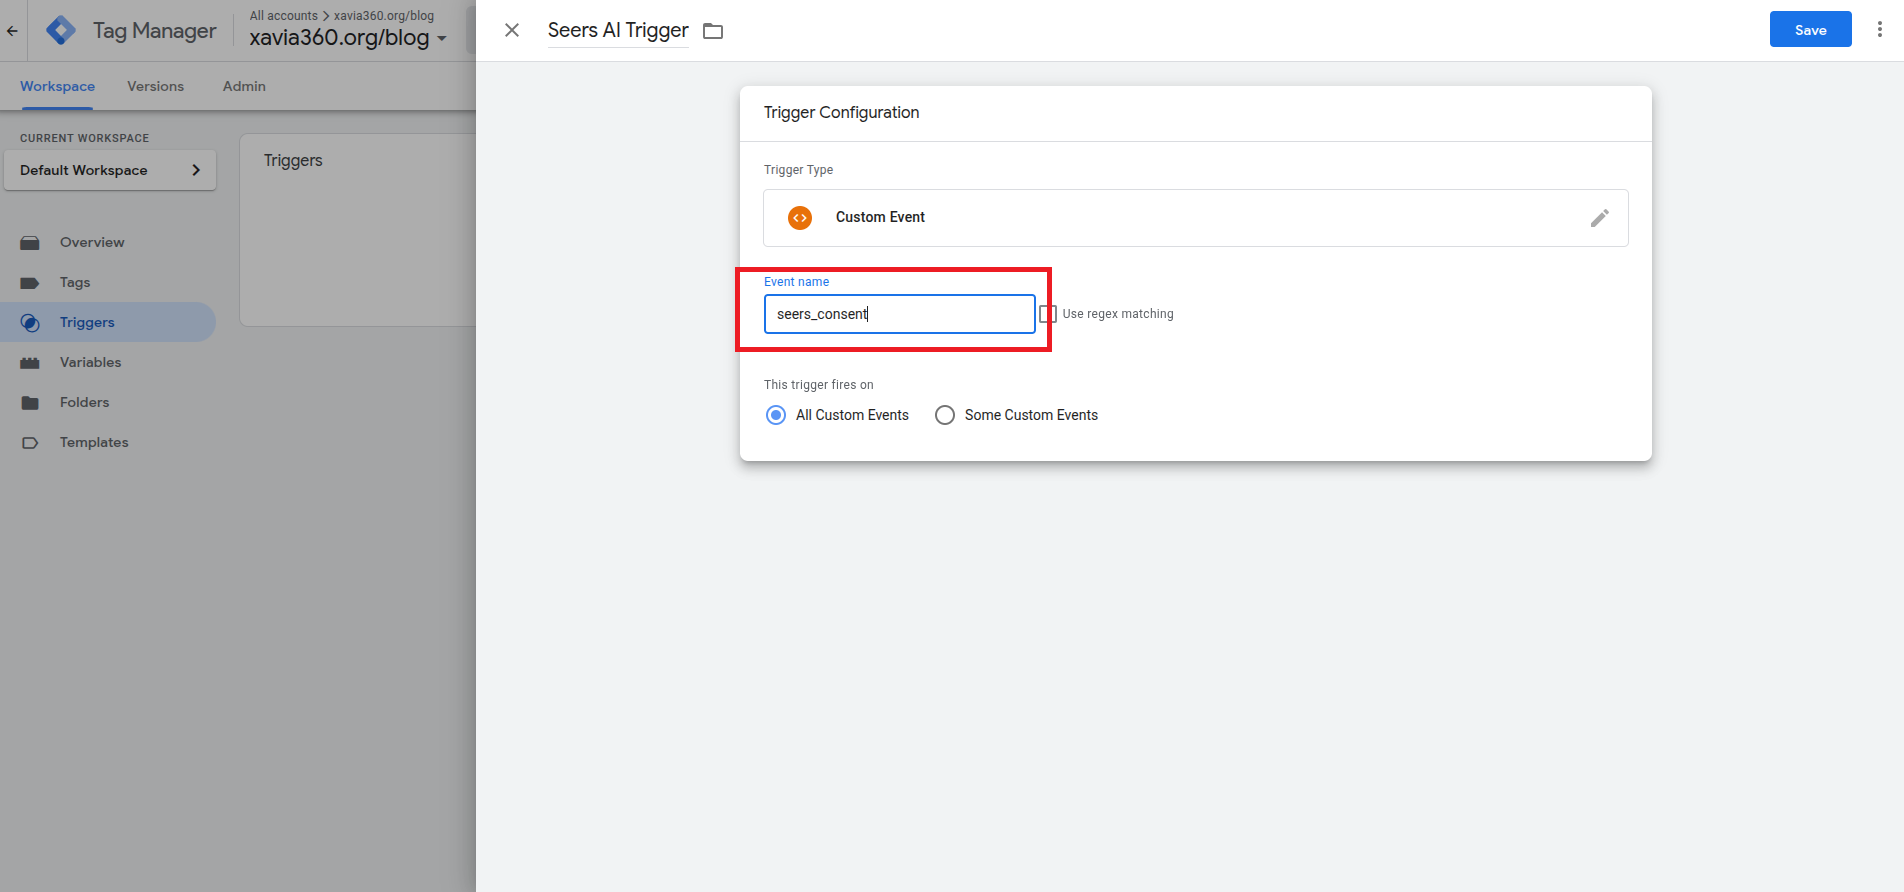
Task: Click the Event name input field
Action: (x=899, y=314)
